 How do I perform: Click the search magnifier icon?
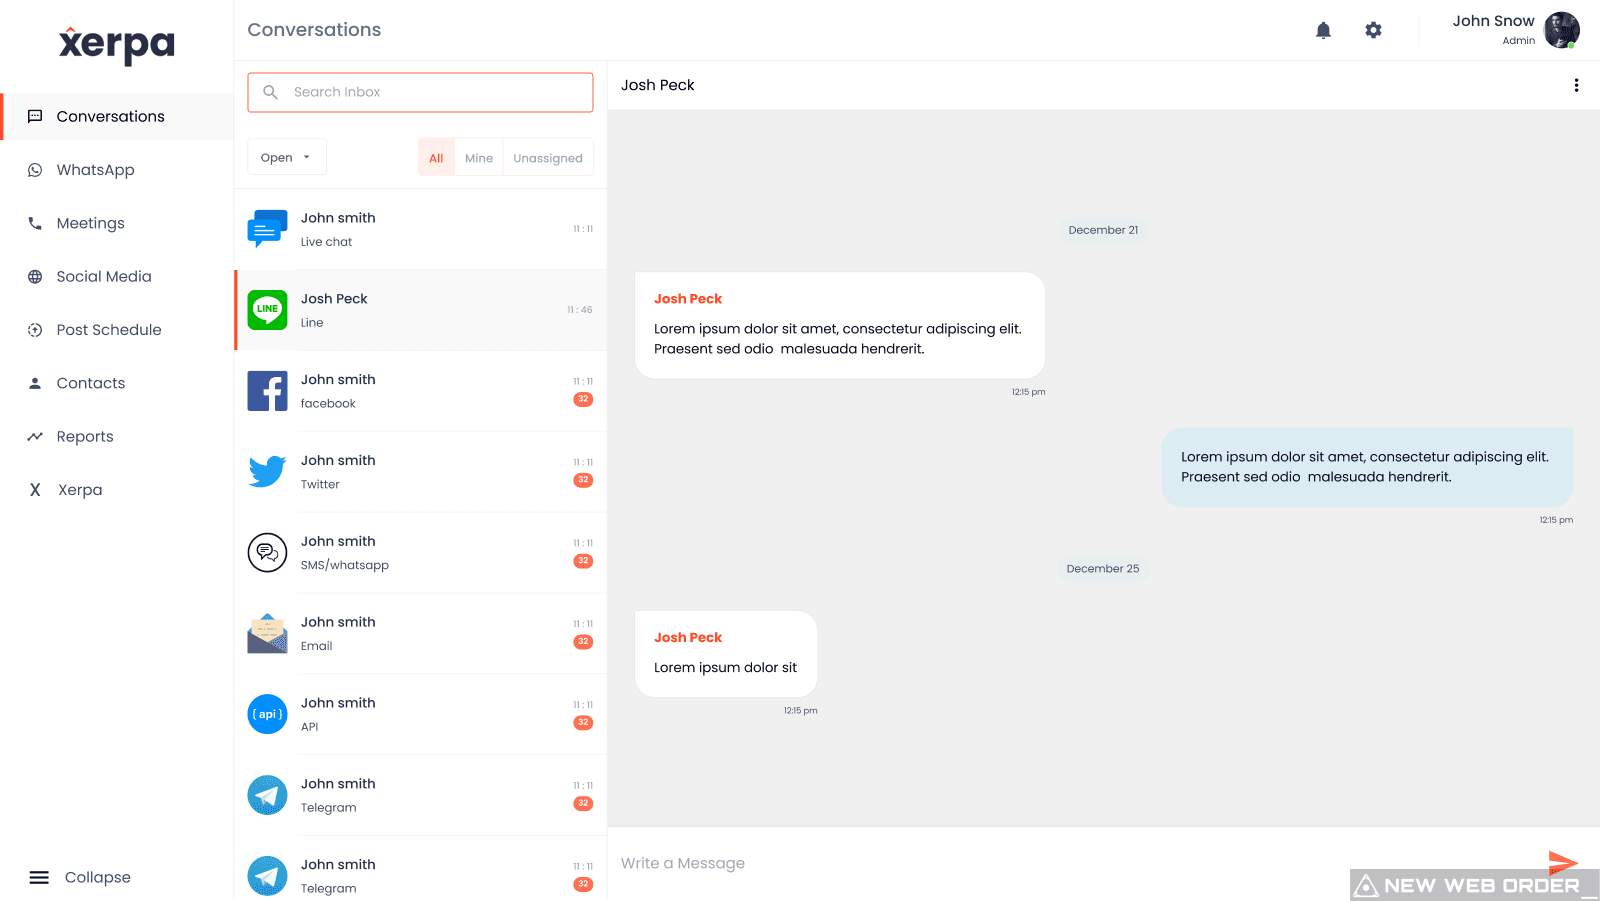tap(270, 92)
